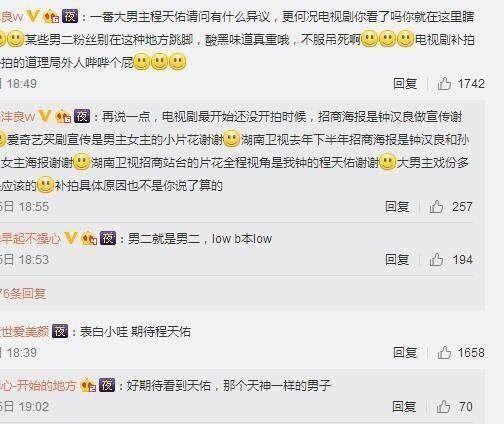Like the comment with 257 likes
Viewport: 504px width, 424px height.
[436, 207]
